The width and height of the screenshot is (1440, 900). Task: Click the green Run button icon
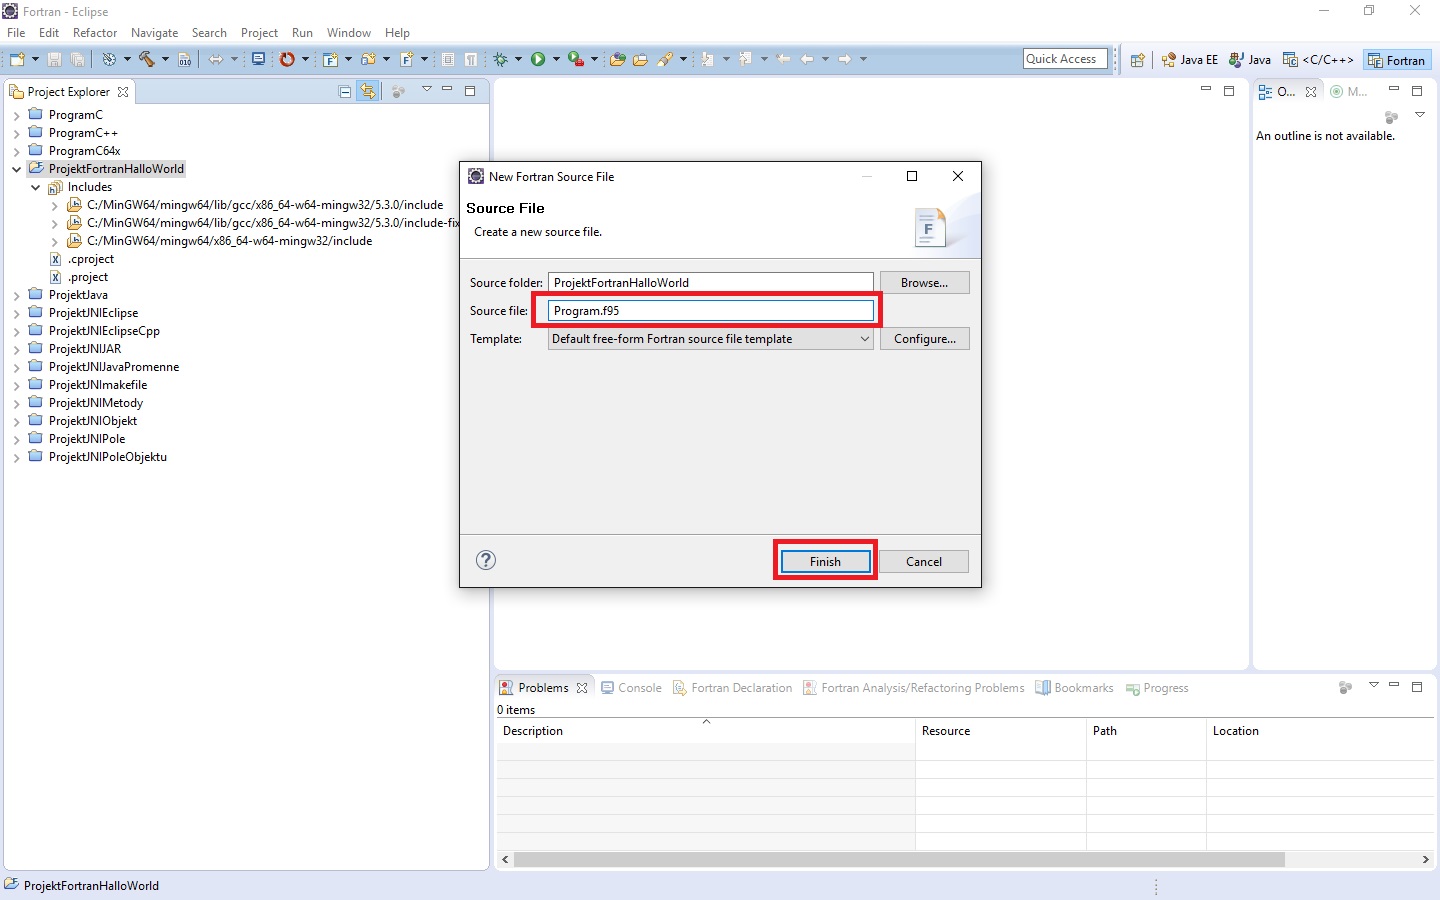click(538, 60)
